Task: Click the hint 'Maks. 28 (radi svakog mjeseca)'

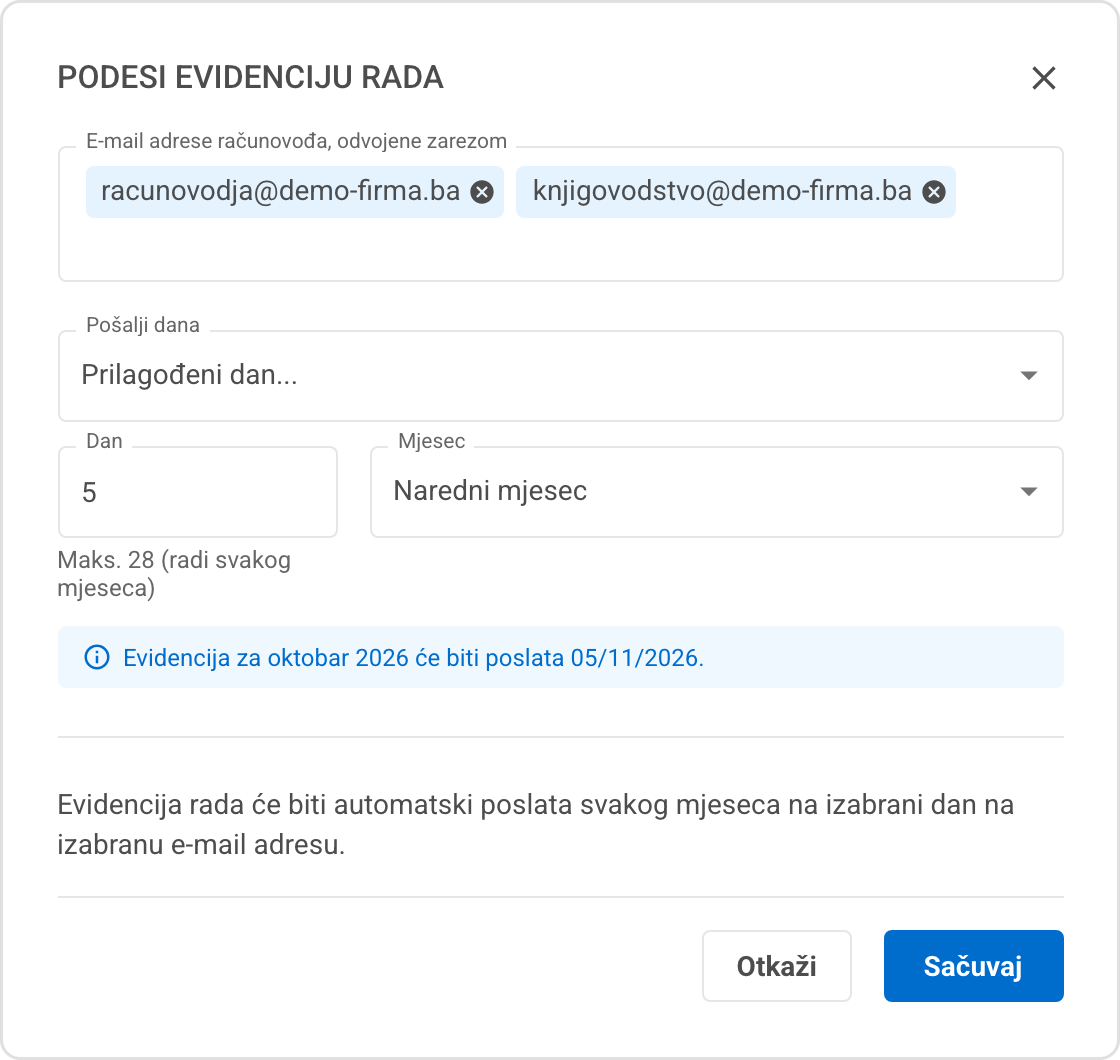Action: coord(174,574)
